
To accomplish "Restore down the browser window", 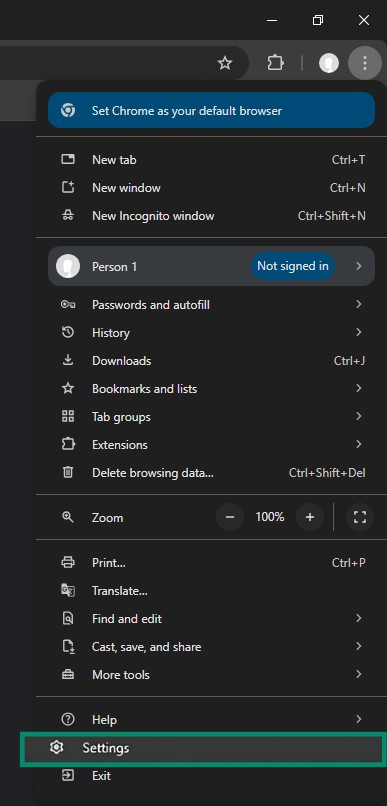I will [x=318, y=20].
